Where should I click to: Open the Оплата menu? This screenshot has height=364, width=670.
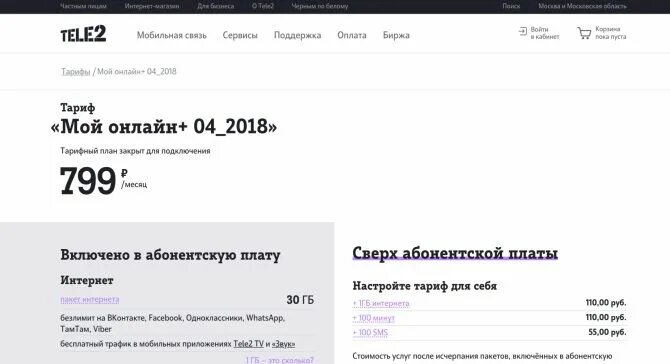(352, 35)
